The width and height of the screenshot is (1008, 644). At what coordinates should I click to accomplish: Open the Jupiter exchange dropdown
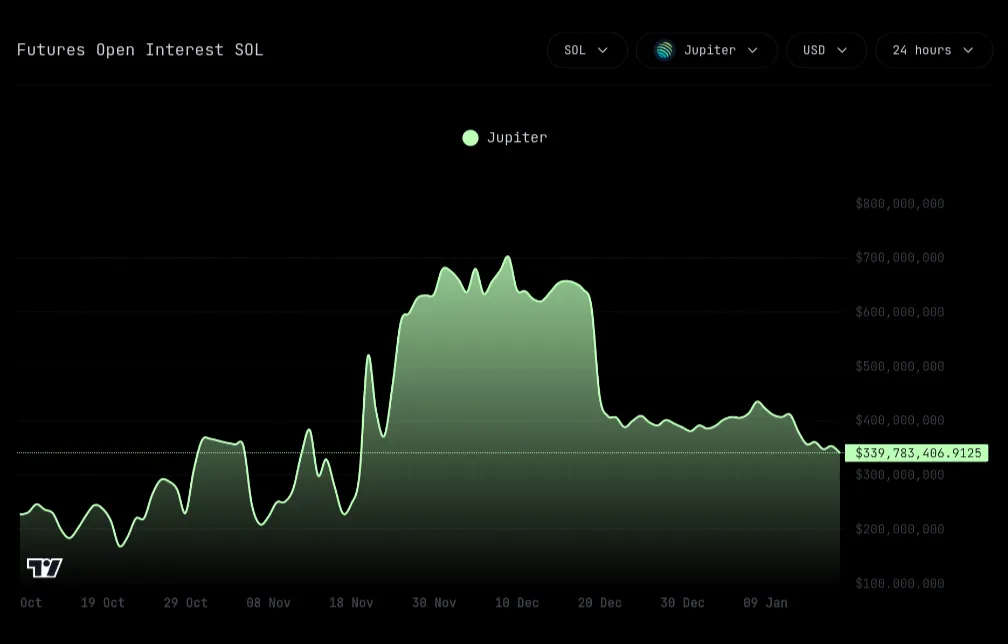tap(707, 50)
